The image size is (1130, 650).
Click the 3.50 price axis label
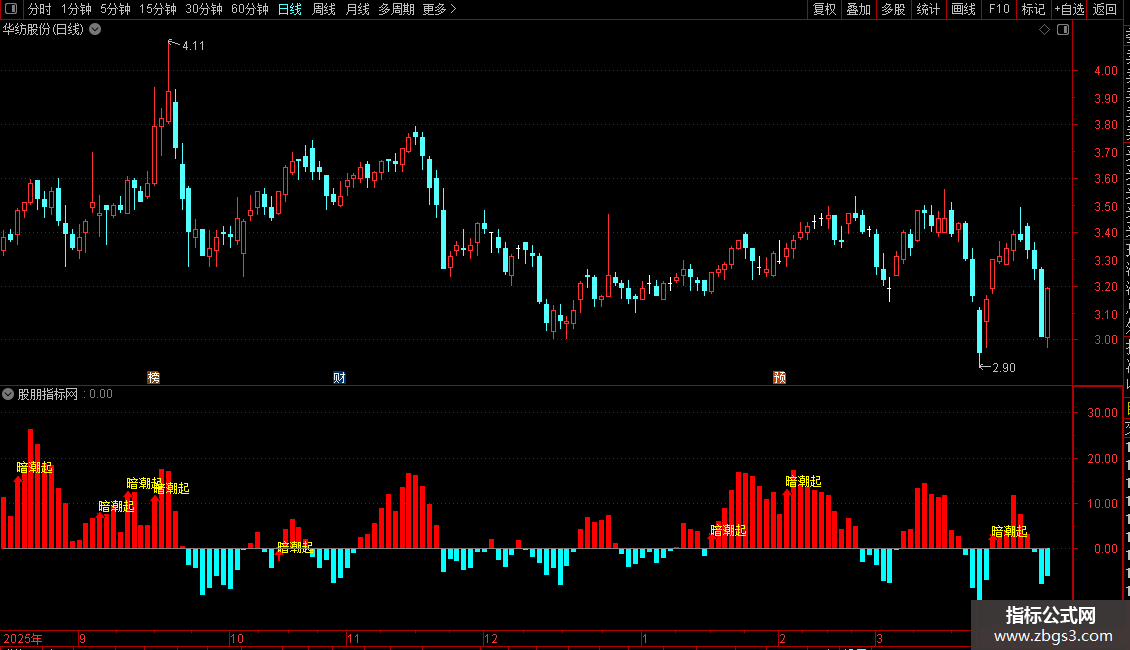[1105, 206]
